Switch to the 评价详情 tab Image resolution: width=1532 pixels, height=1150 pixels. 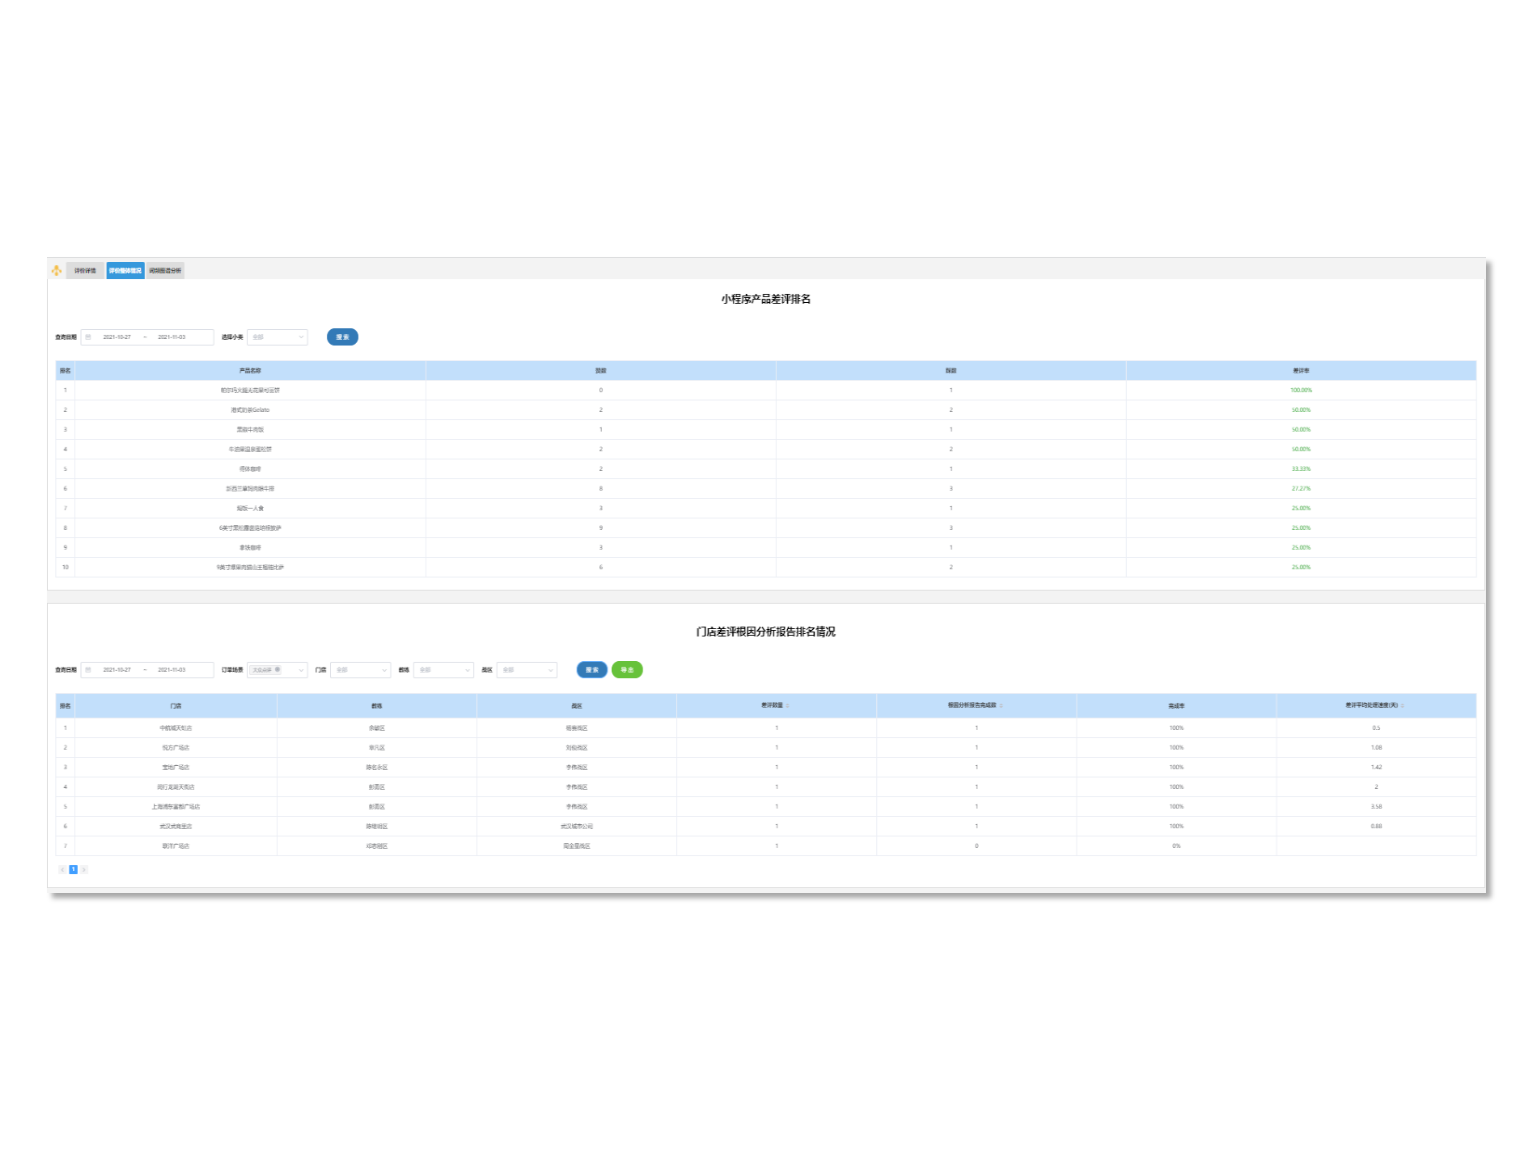tap(85, 271)
